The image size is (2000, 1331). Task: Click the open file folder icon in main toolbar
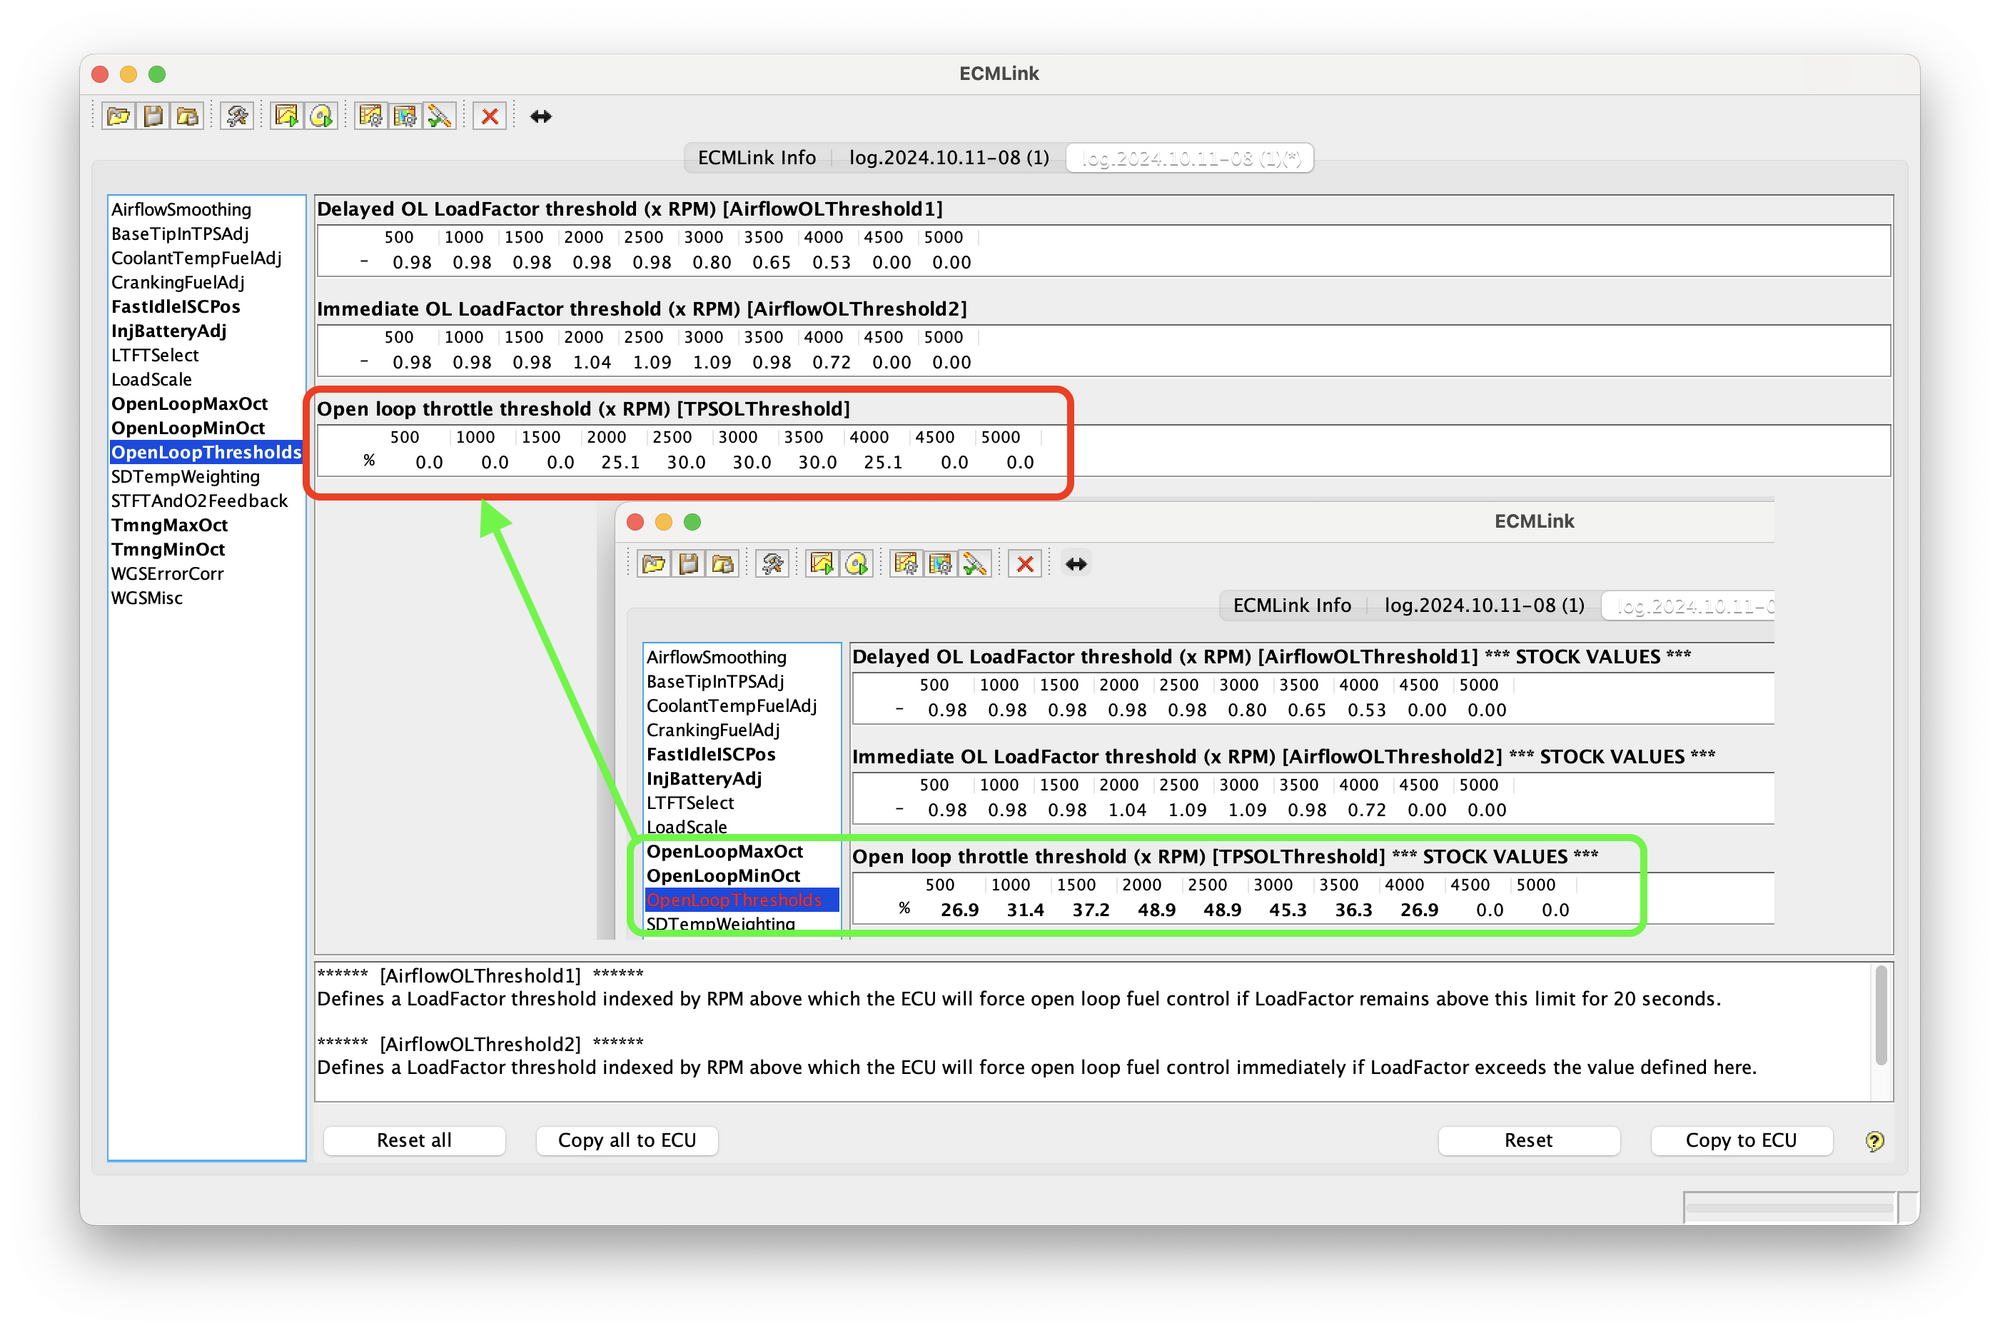[119, 116]
